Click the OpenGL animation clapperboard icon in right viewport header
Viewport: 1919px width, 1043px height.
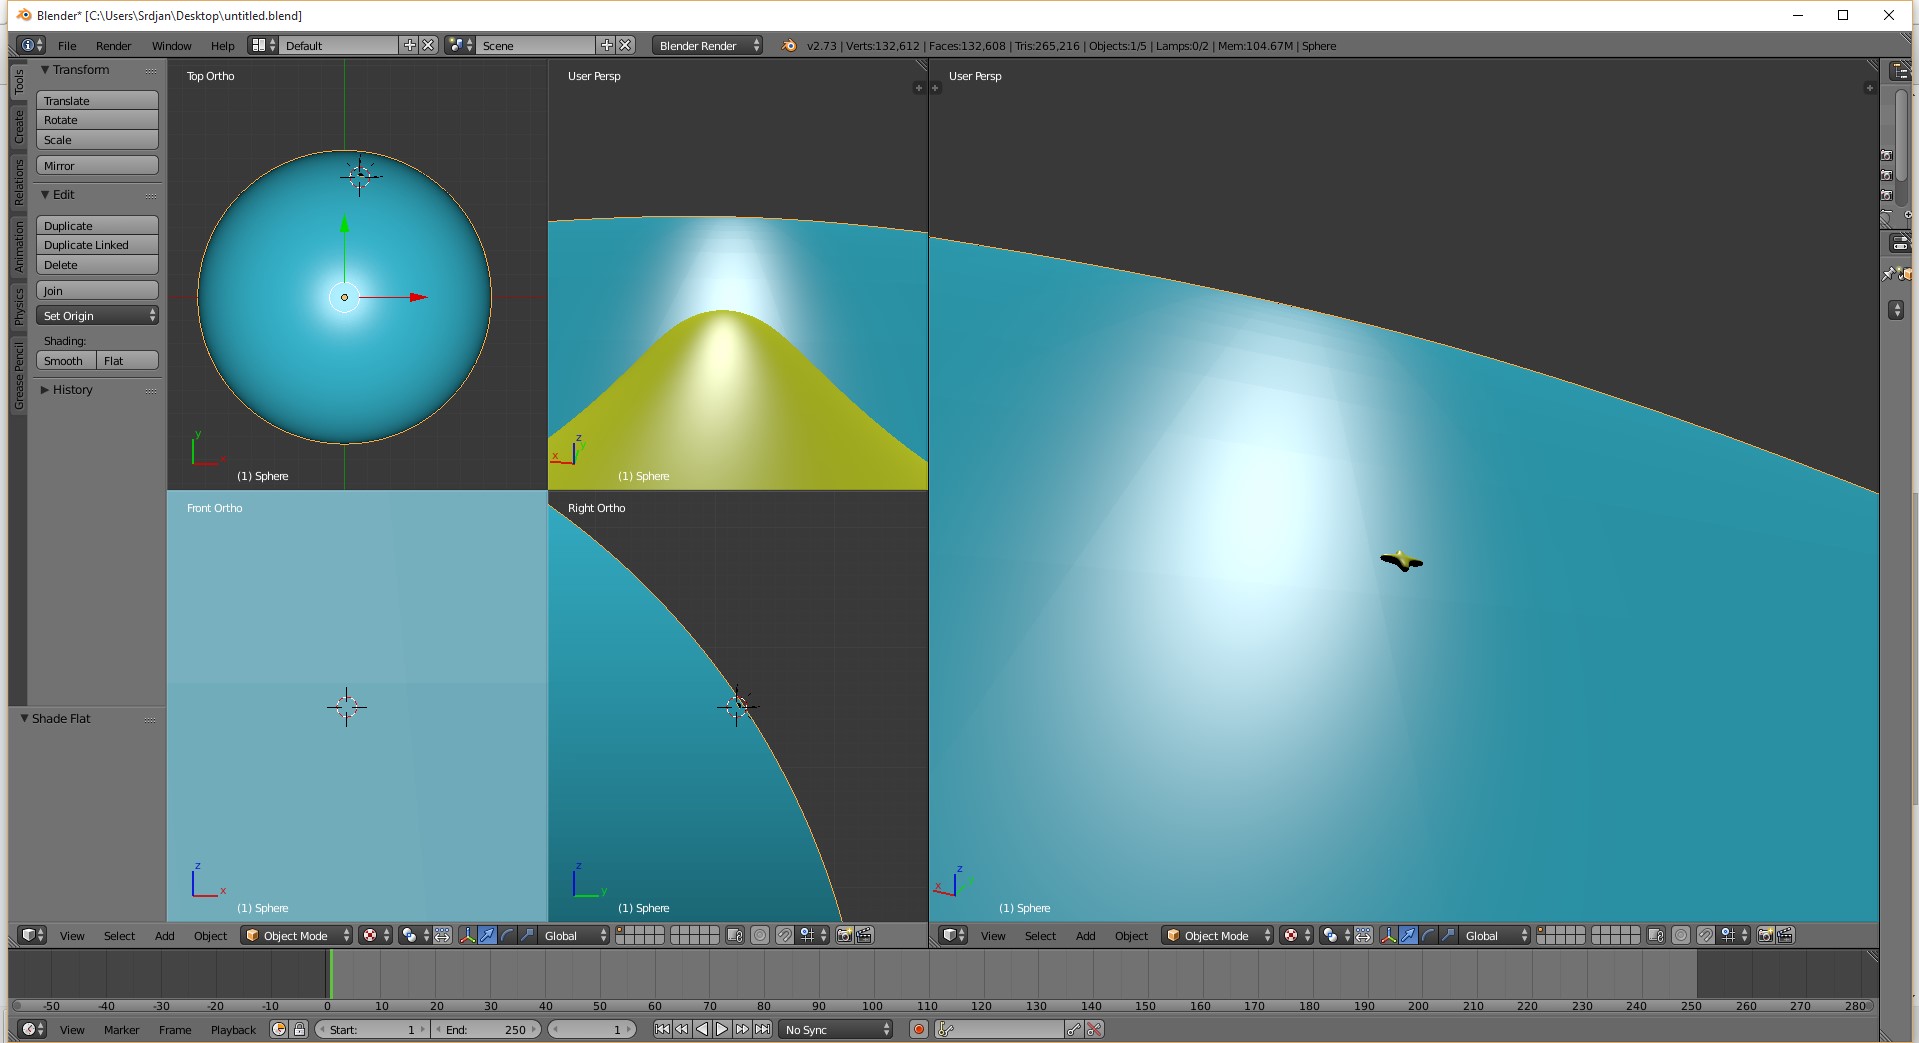[1785, 936]
